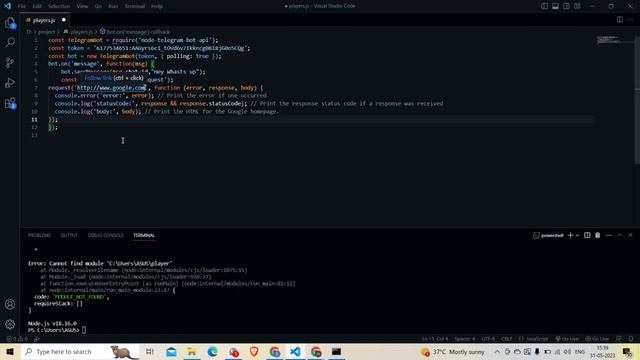
Task: Expand the launch profile dropdown beside plus
Action: pos(577,236)
